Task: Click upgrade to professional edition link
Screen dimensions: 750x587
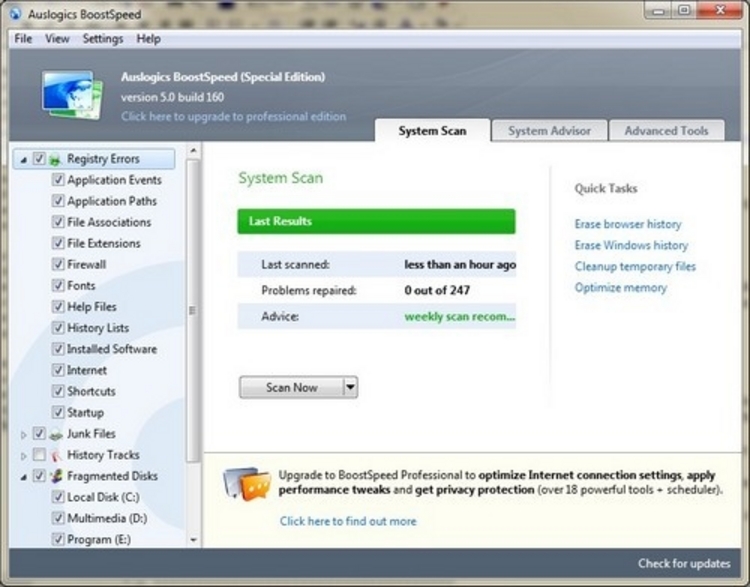Action: point(233,116)
